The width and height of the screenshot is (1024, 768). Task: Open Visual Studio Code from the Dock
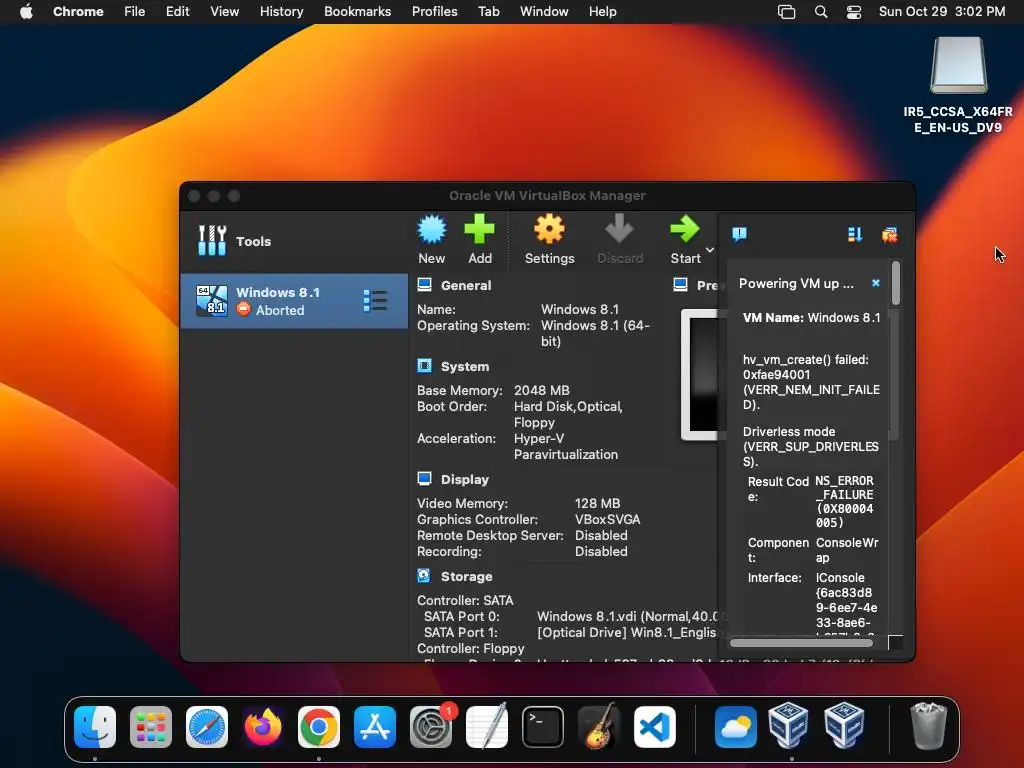coord(655,727)
